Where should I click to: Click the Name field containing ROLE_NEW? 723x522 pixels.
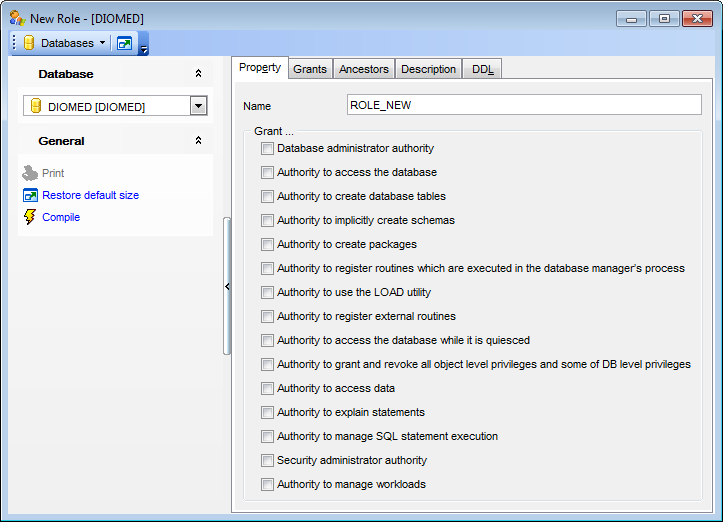click(524, 105)
